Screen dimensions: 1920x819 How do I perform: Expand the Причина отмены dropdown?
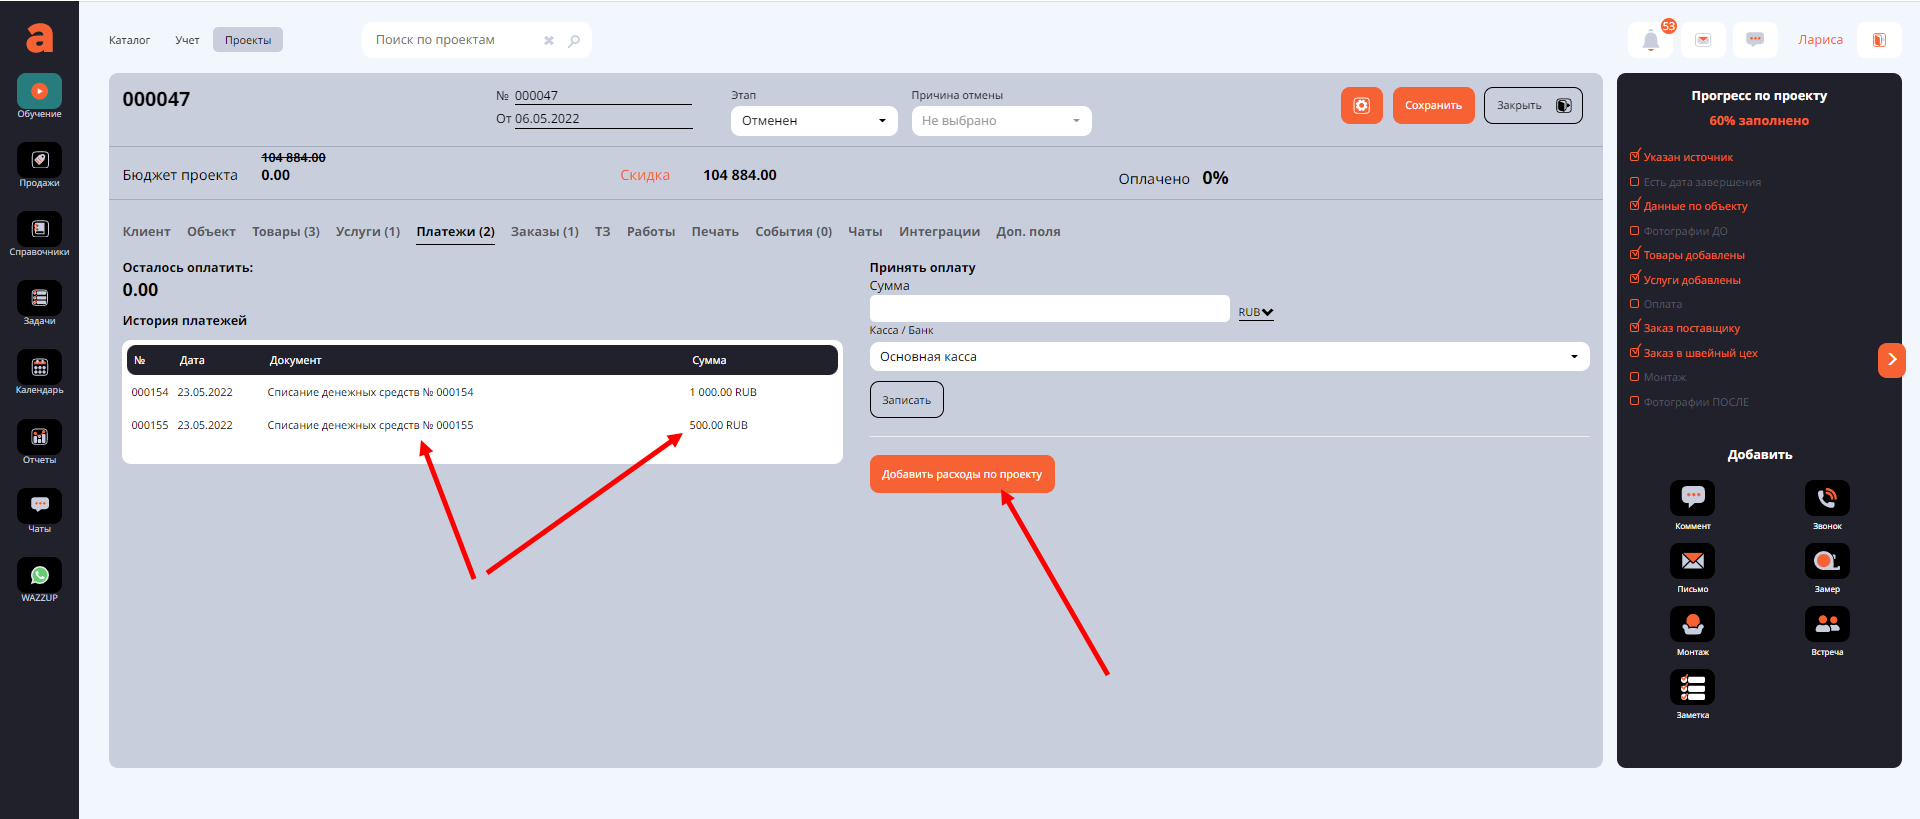1000,121
